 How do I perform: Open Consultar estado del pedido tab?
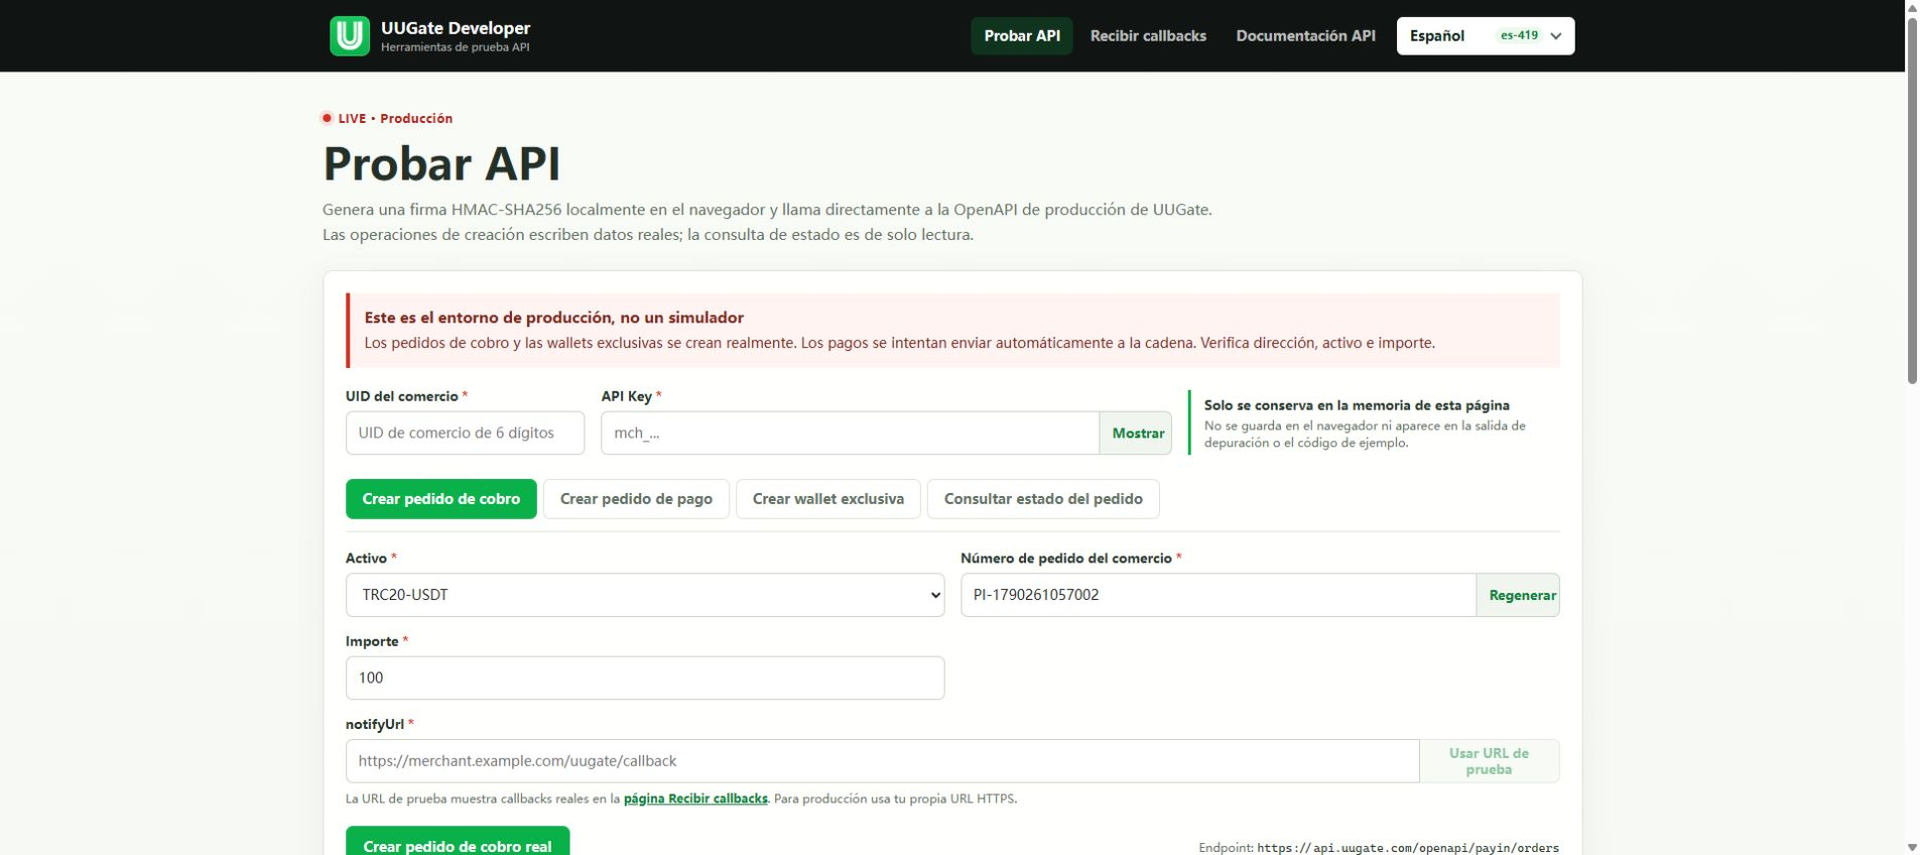point(1043,499)
